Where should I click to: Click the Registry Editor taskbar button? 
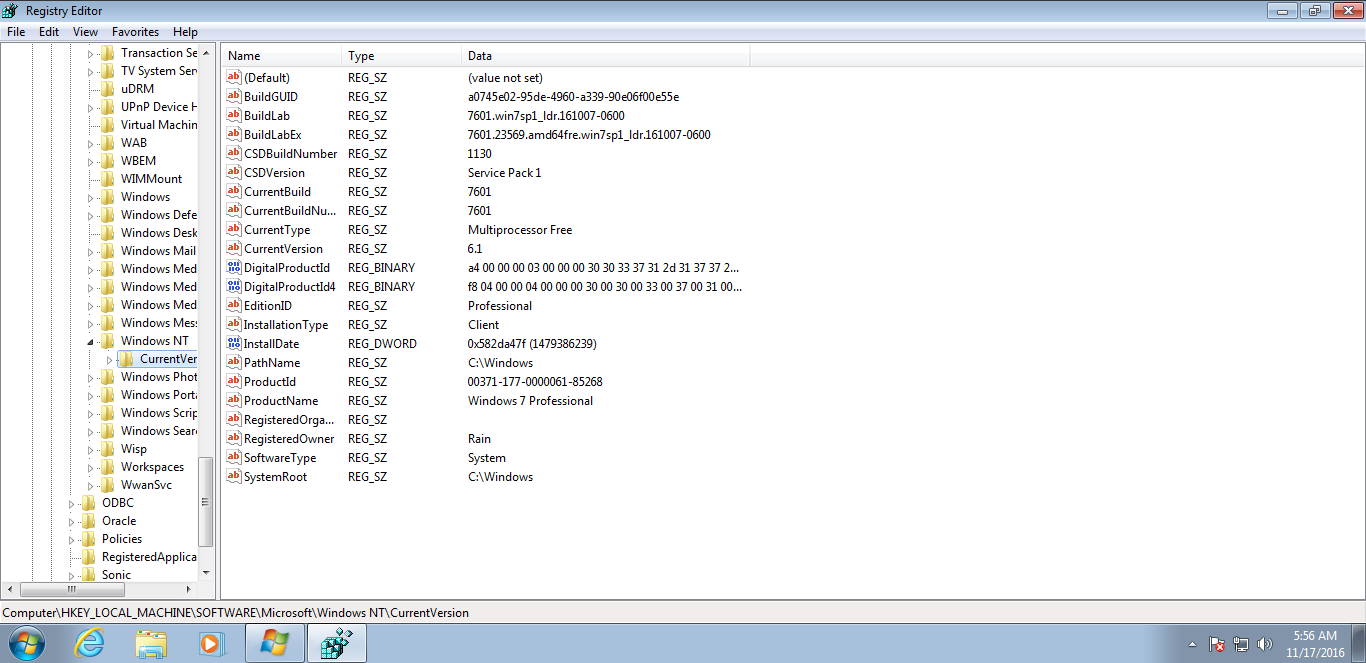click(x=336, y=643)
